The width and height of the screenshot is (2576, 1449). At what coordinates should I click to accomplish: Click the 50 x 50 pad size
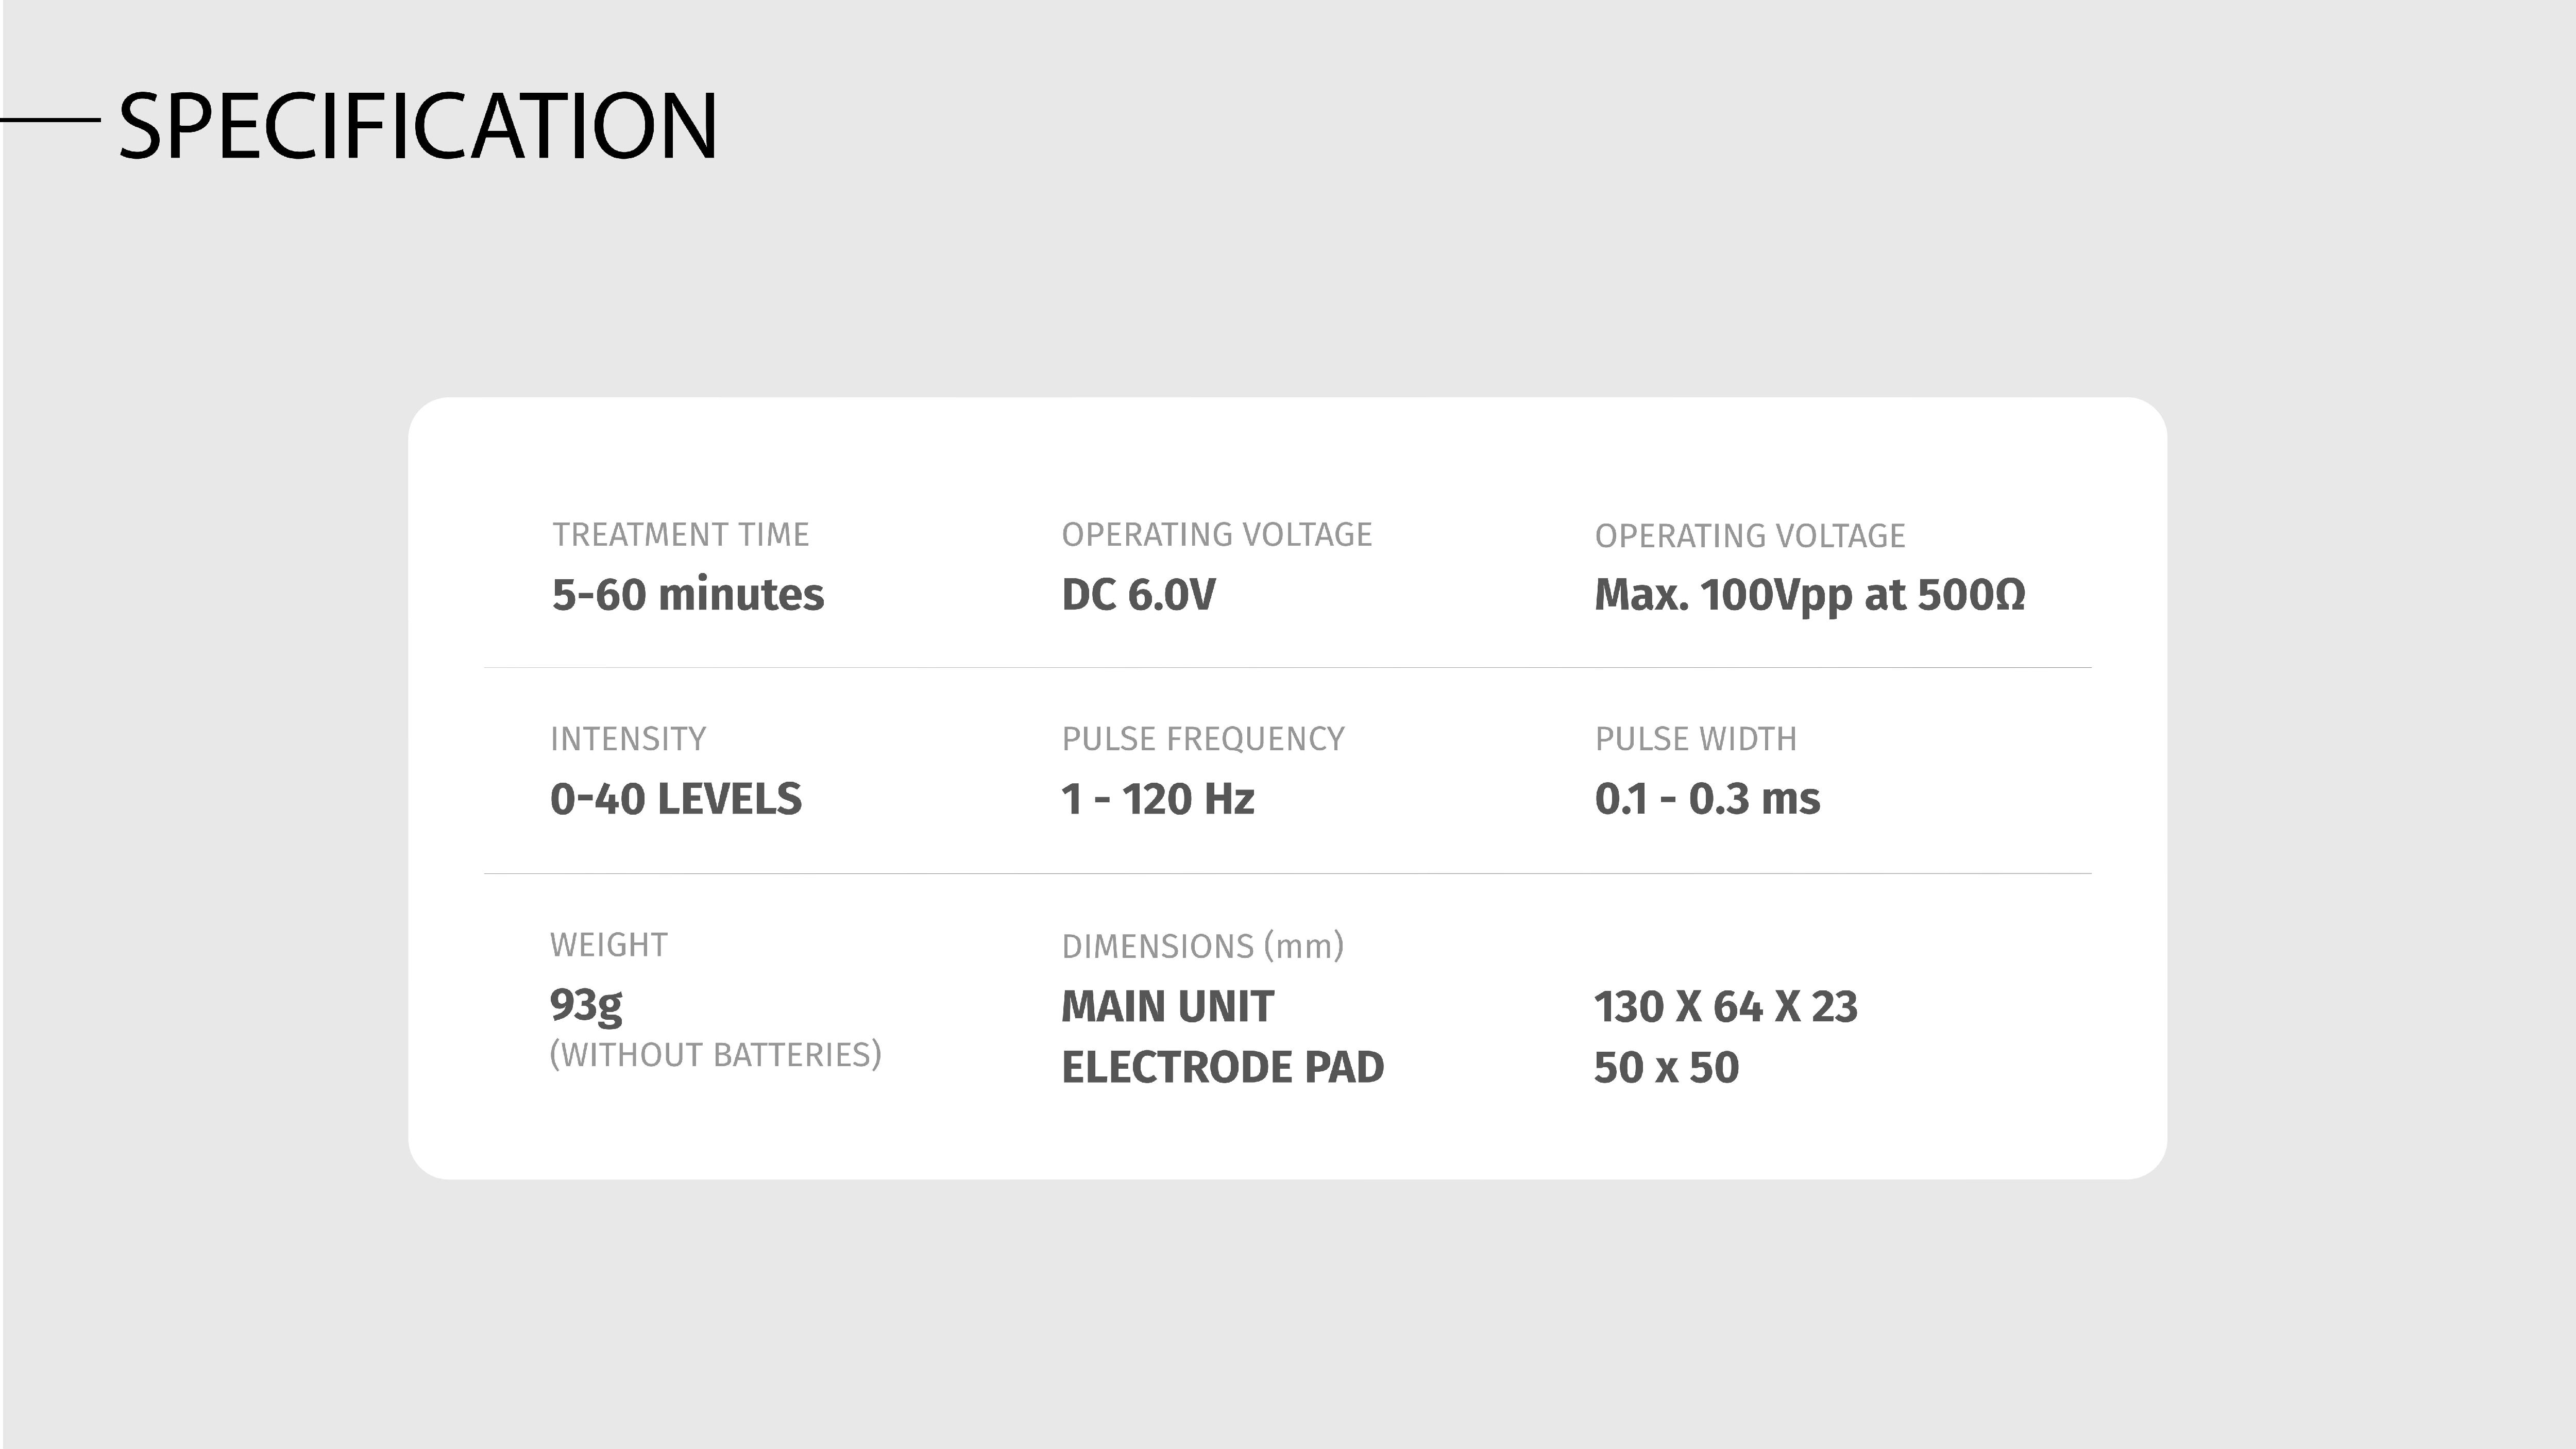pos(1667,1068)
